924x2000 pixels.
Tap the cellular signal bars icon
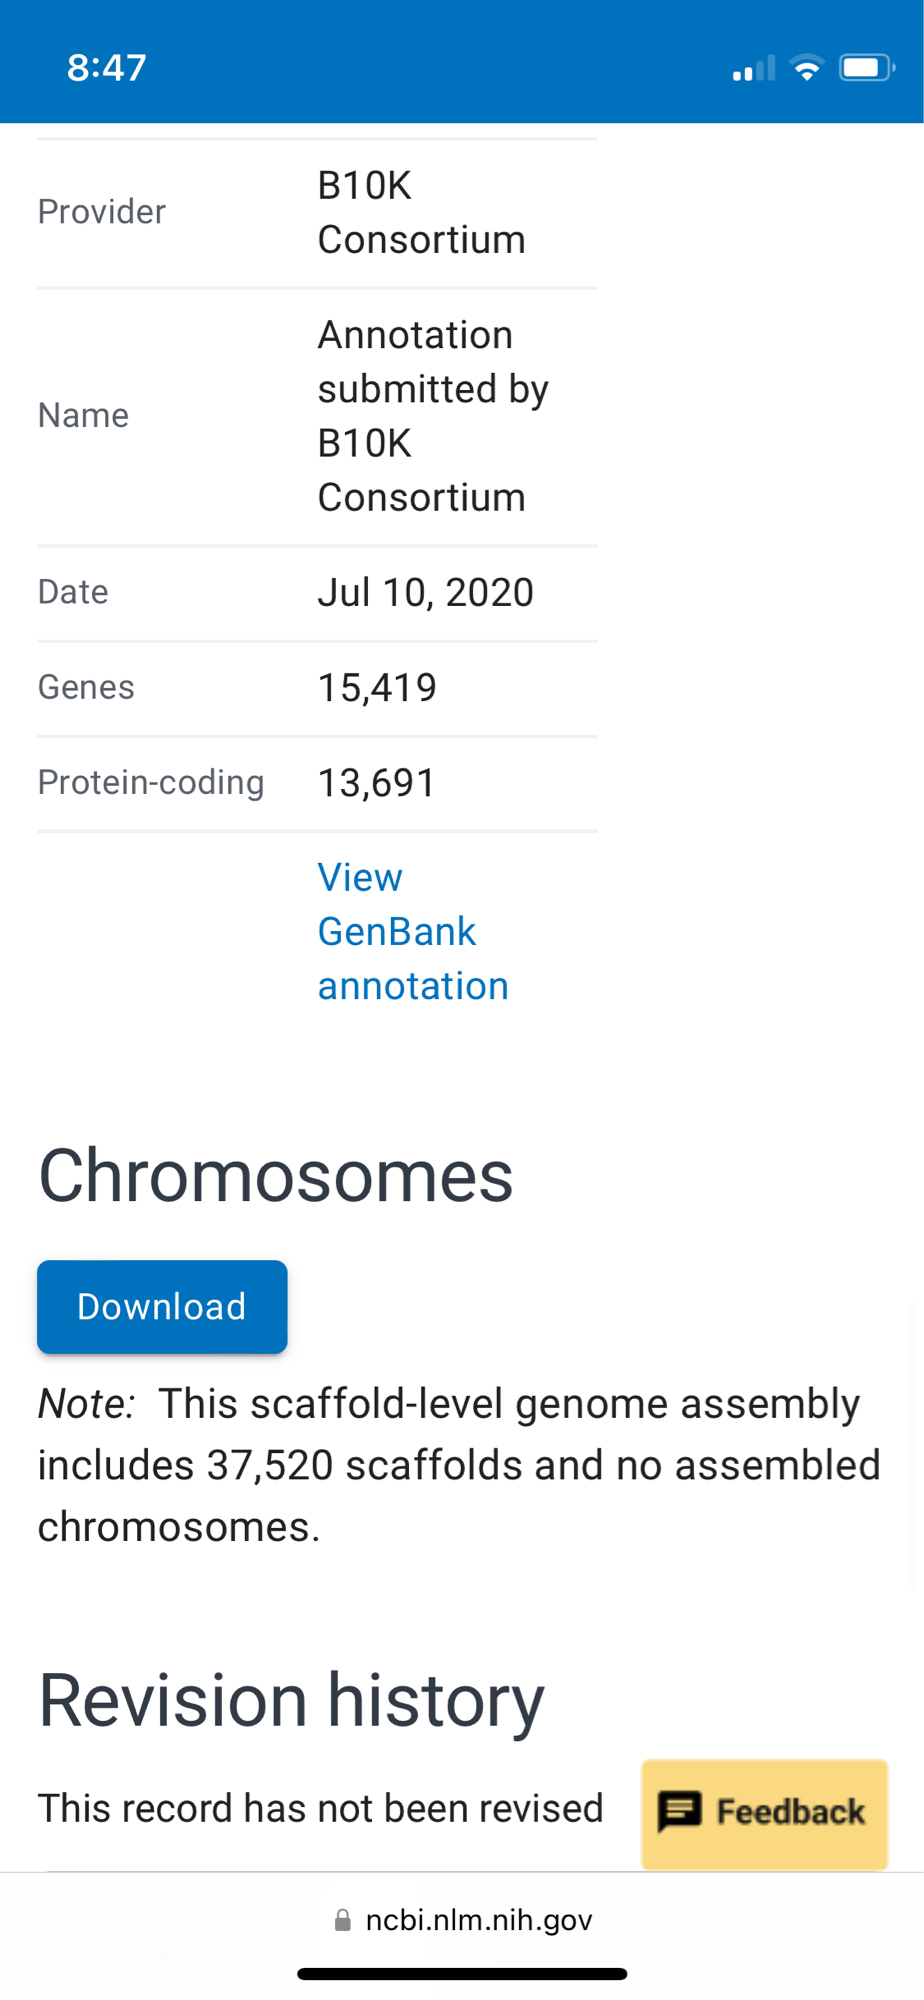[x=754, y=69]
